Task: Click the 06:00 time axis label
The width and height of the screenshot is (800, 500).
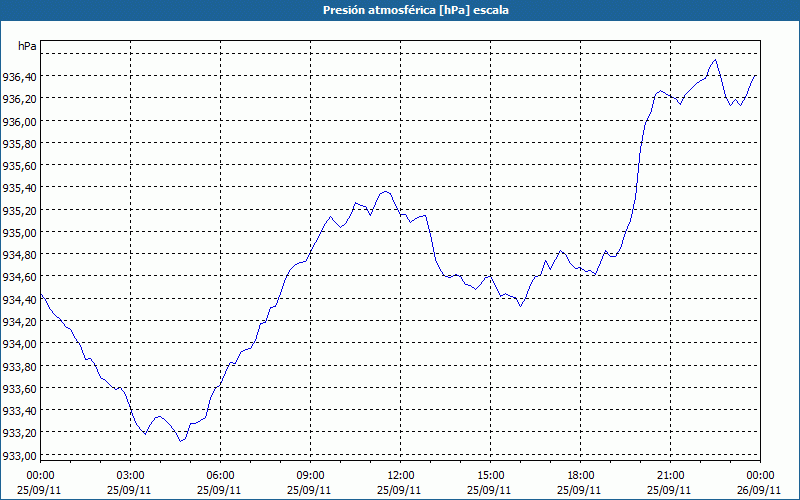Action: click(x=220, y=476)
